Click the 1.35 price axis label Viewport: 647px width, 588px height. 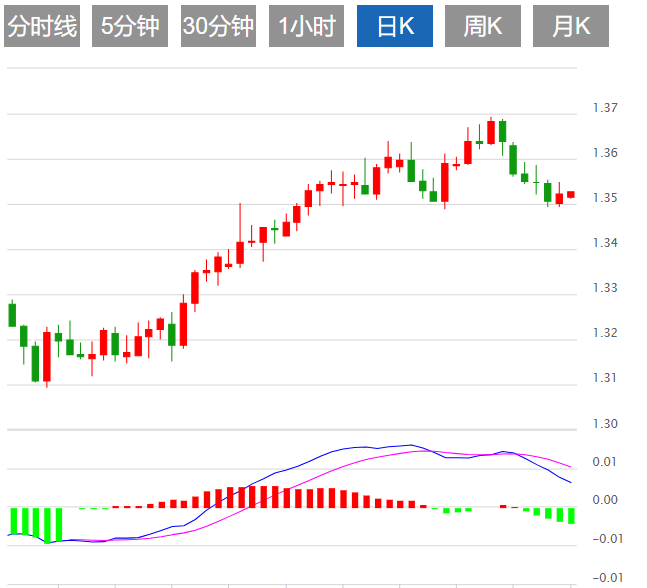tap(605, 198)
